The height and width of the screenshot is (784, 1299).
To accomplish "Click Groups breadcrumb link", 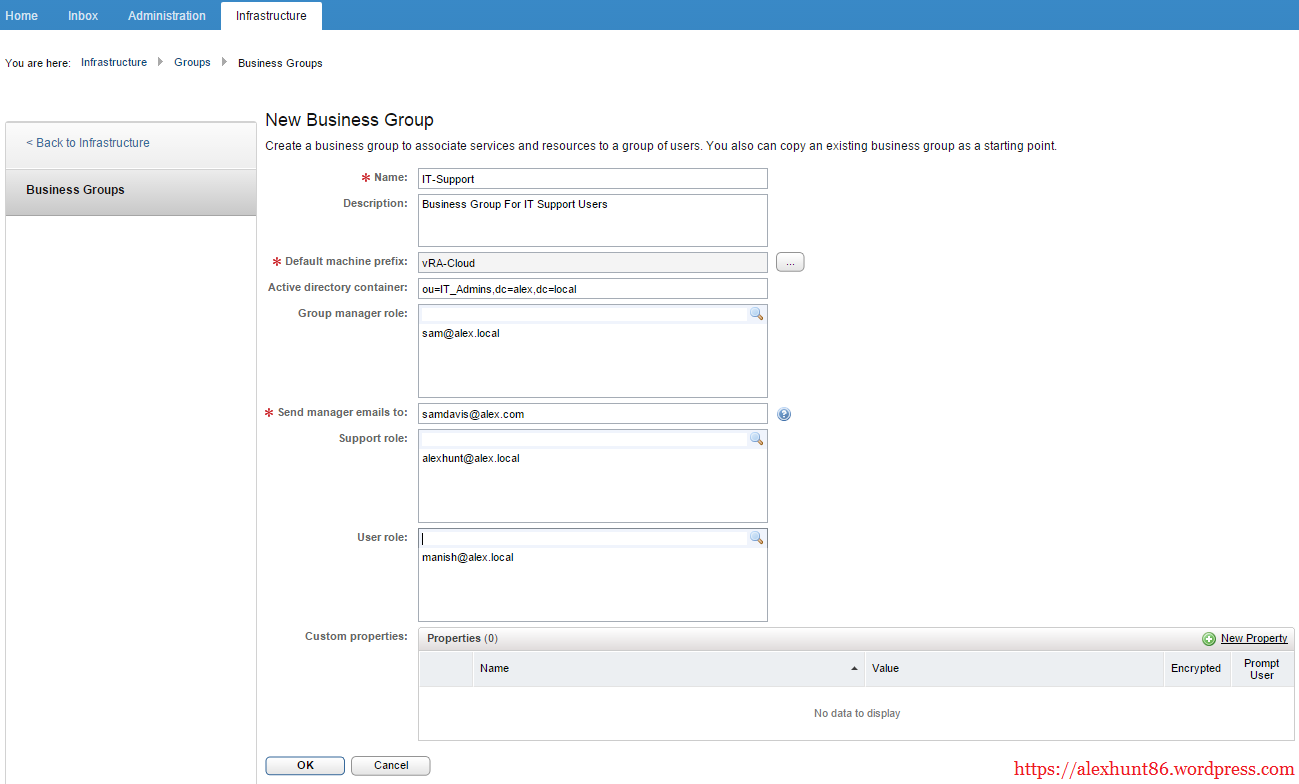I will click(x=192, y=63).
